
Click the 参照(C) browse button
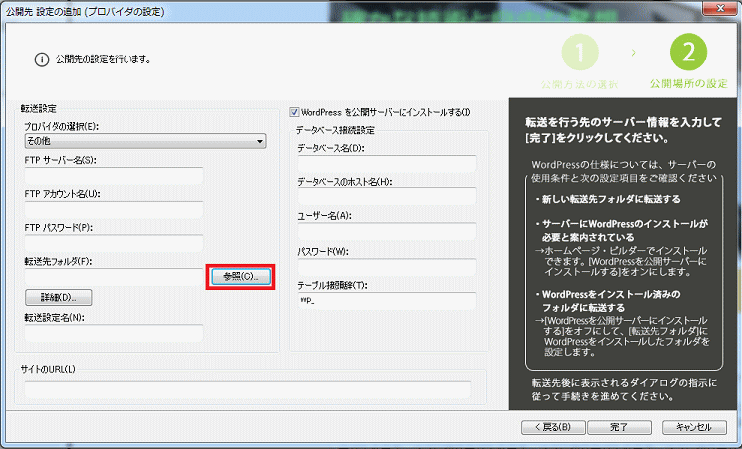click(240, 276)
